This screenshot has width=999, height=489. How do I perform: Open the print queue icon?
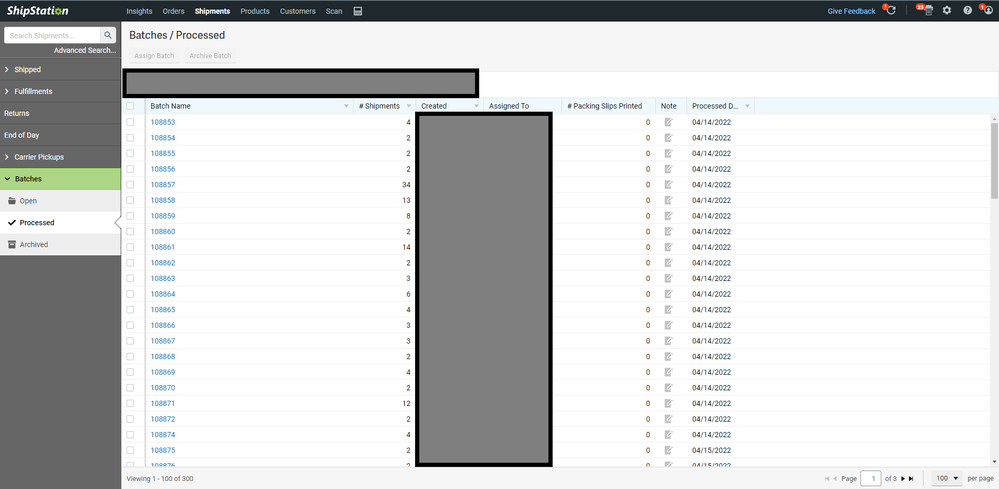pyautogui.click(x=927, y=11)
